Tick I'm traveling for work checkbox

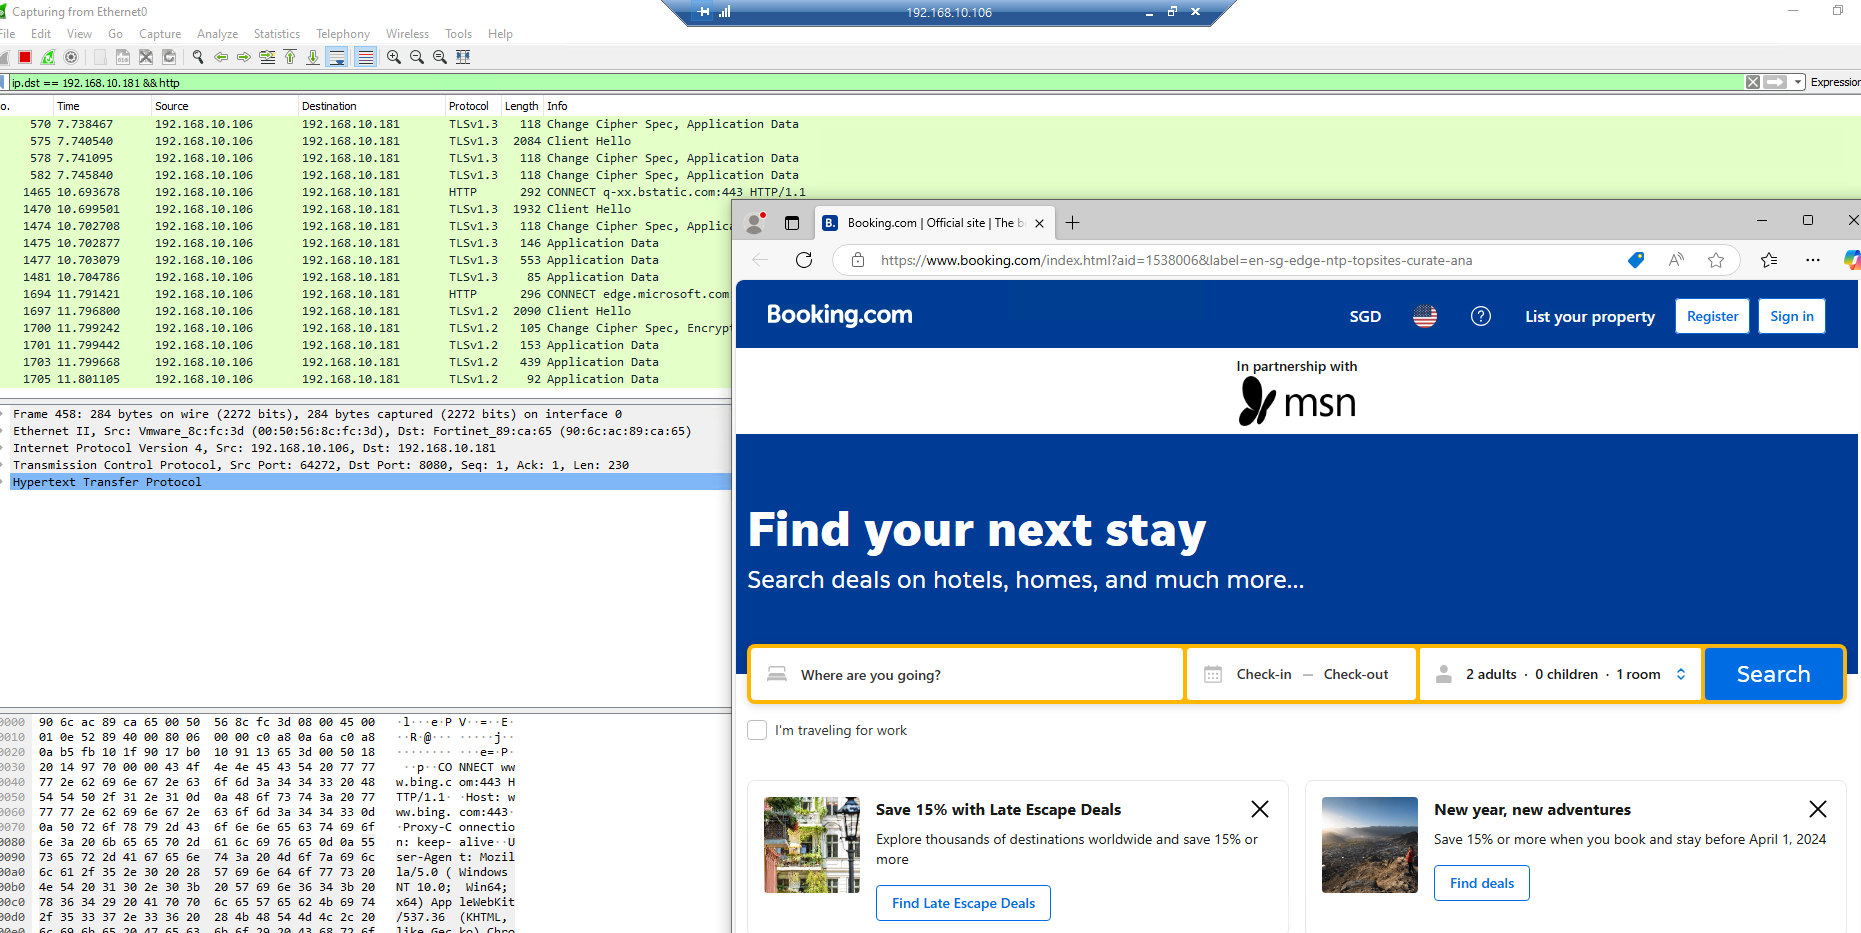point(757,730)
